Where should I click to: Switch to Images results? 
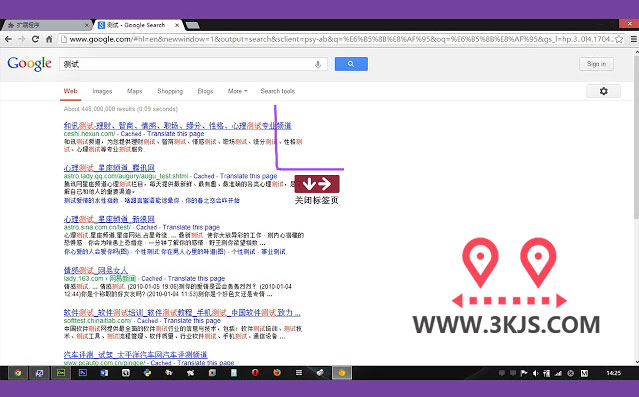[x=102, y=91]
